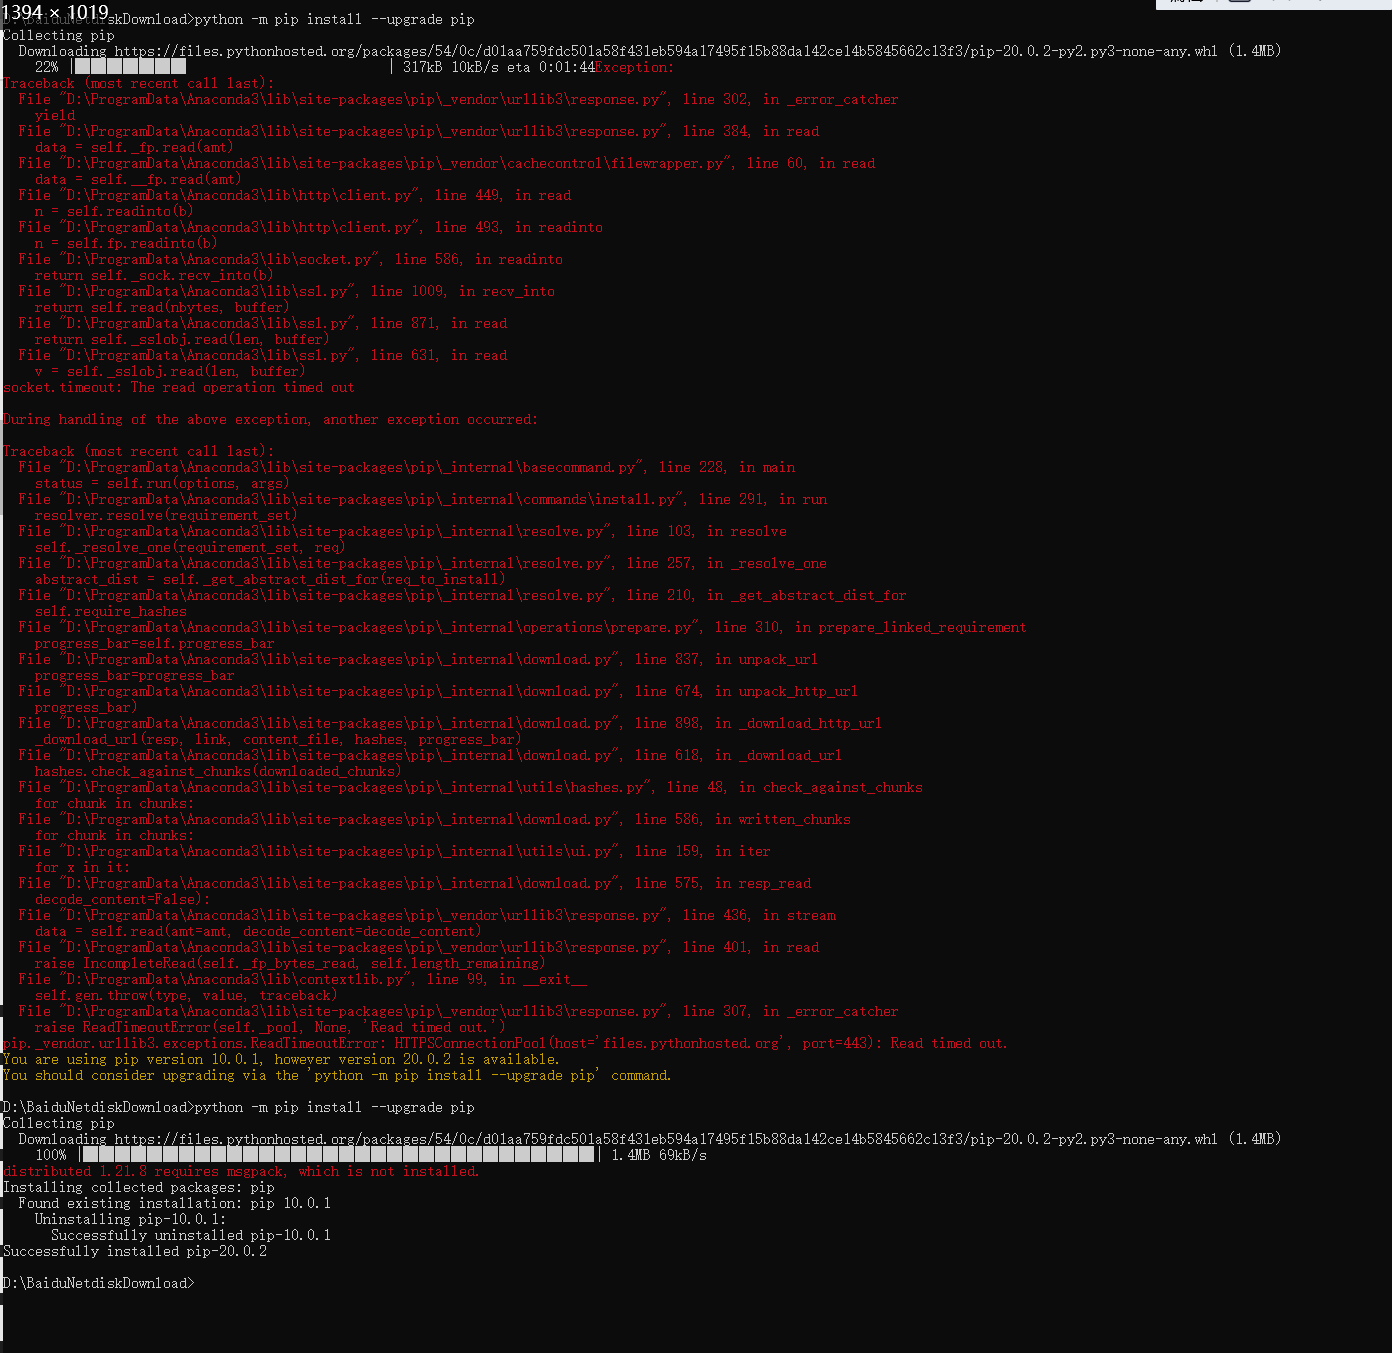Click ui.py line 159 in iter
Viewport: 1392px width, 1353px height.
(394, 851)
